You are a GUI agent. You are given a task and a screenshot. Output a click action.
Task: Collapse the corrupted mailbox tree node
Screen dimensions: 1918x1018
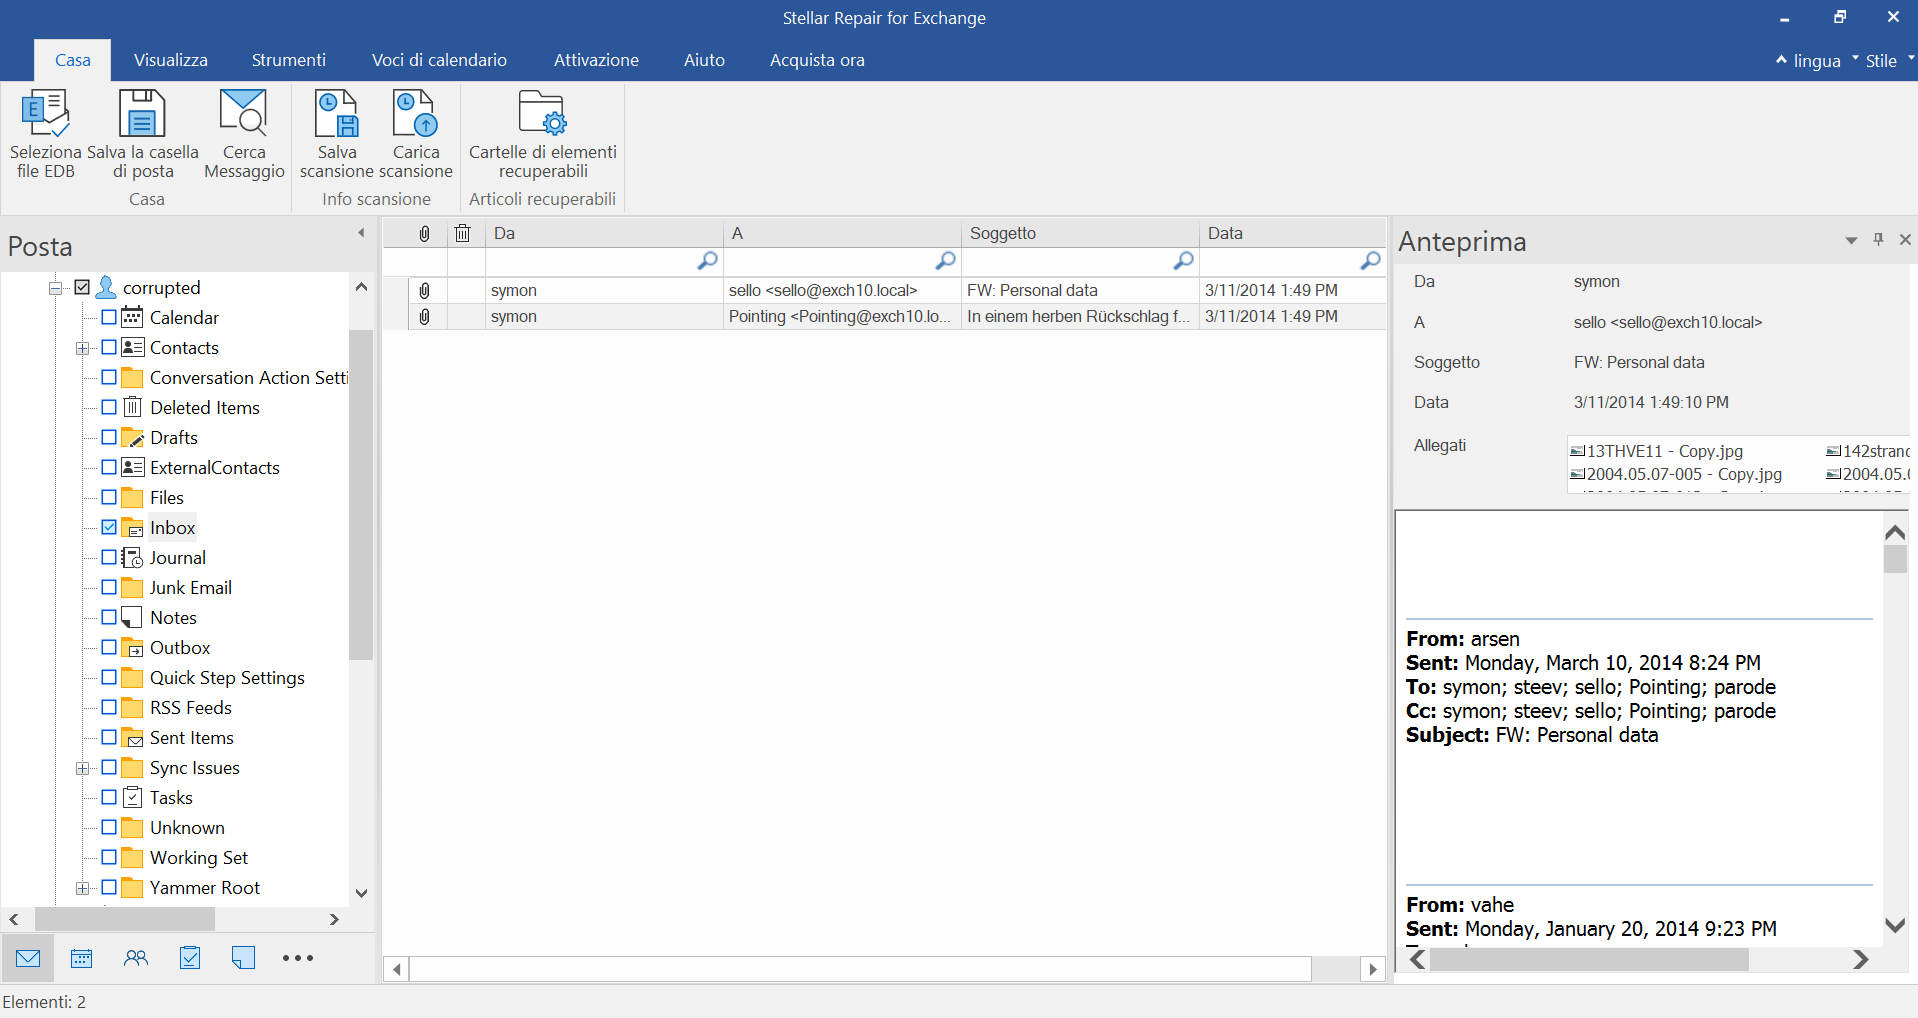56,288
